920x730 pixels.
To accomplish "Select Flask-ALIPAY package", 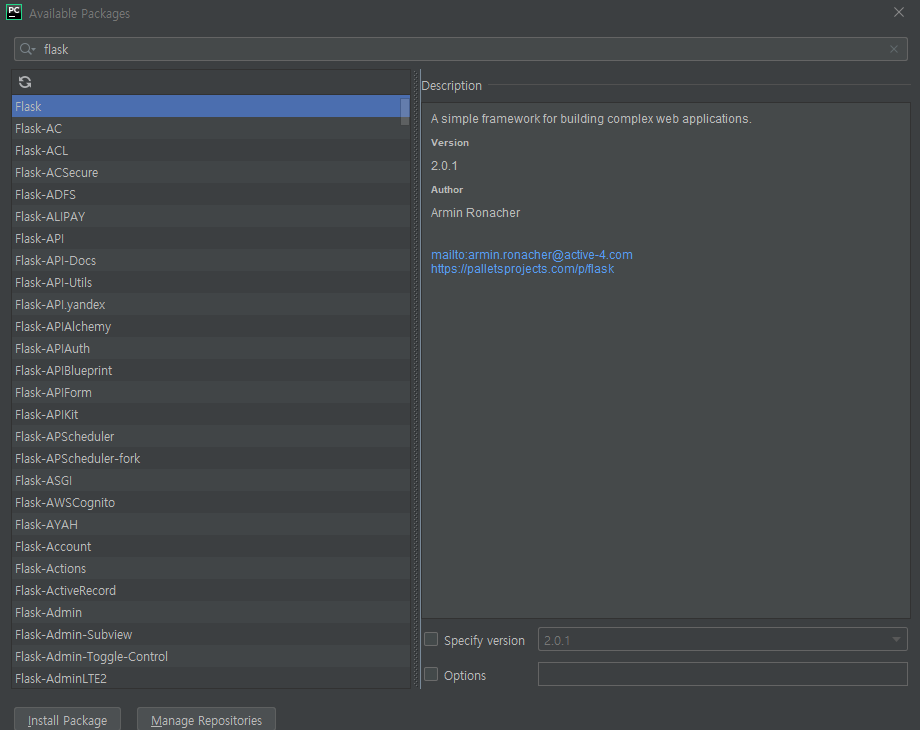I will [211, 217].
